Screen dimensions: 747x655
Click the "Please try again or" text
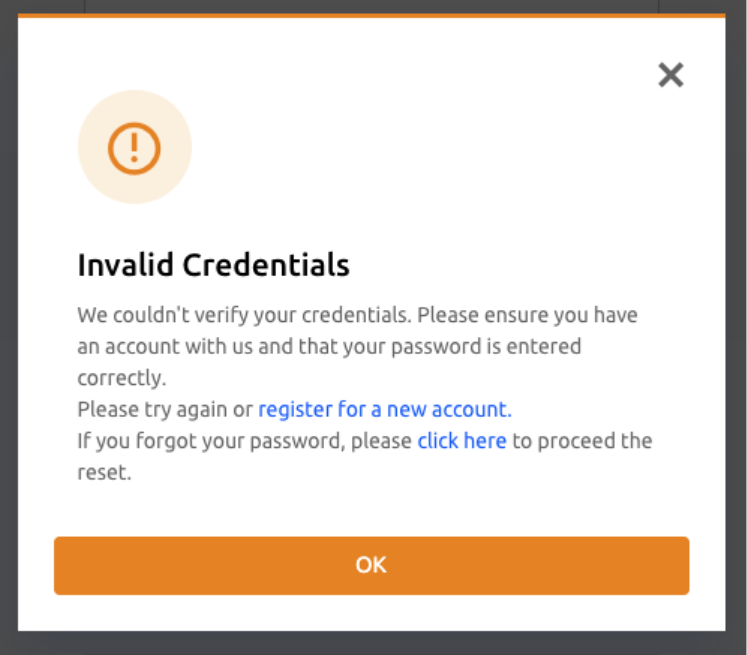(x=165, y=409)
